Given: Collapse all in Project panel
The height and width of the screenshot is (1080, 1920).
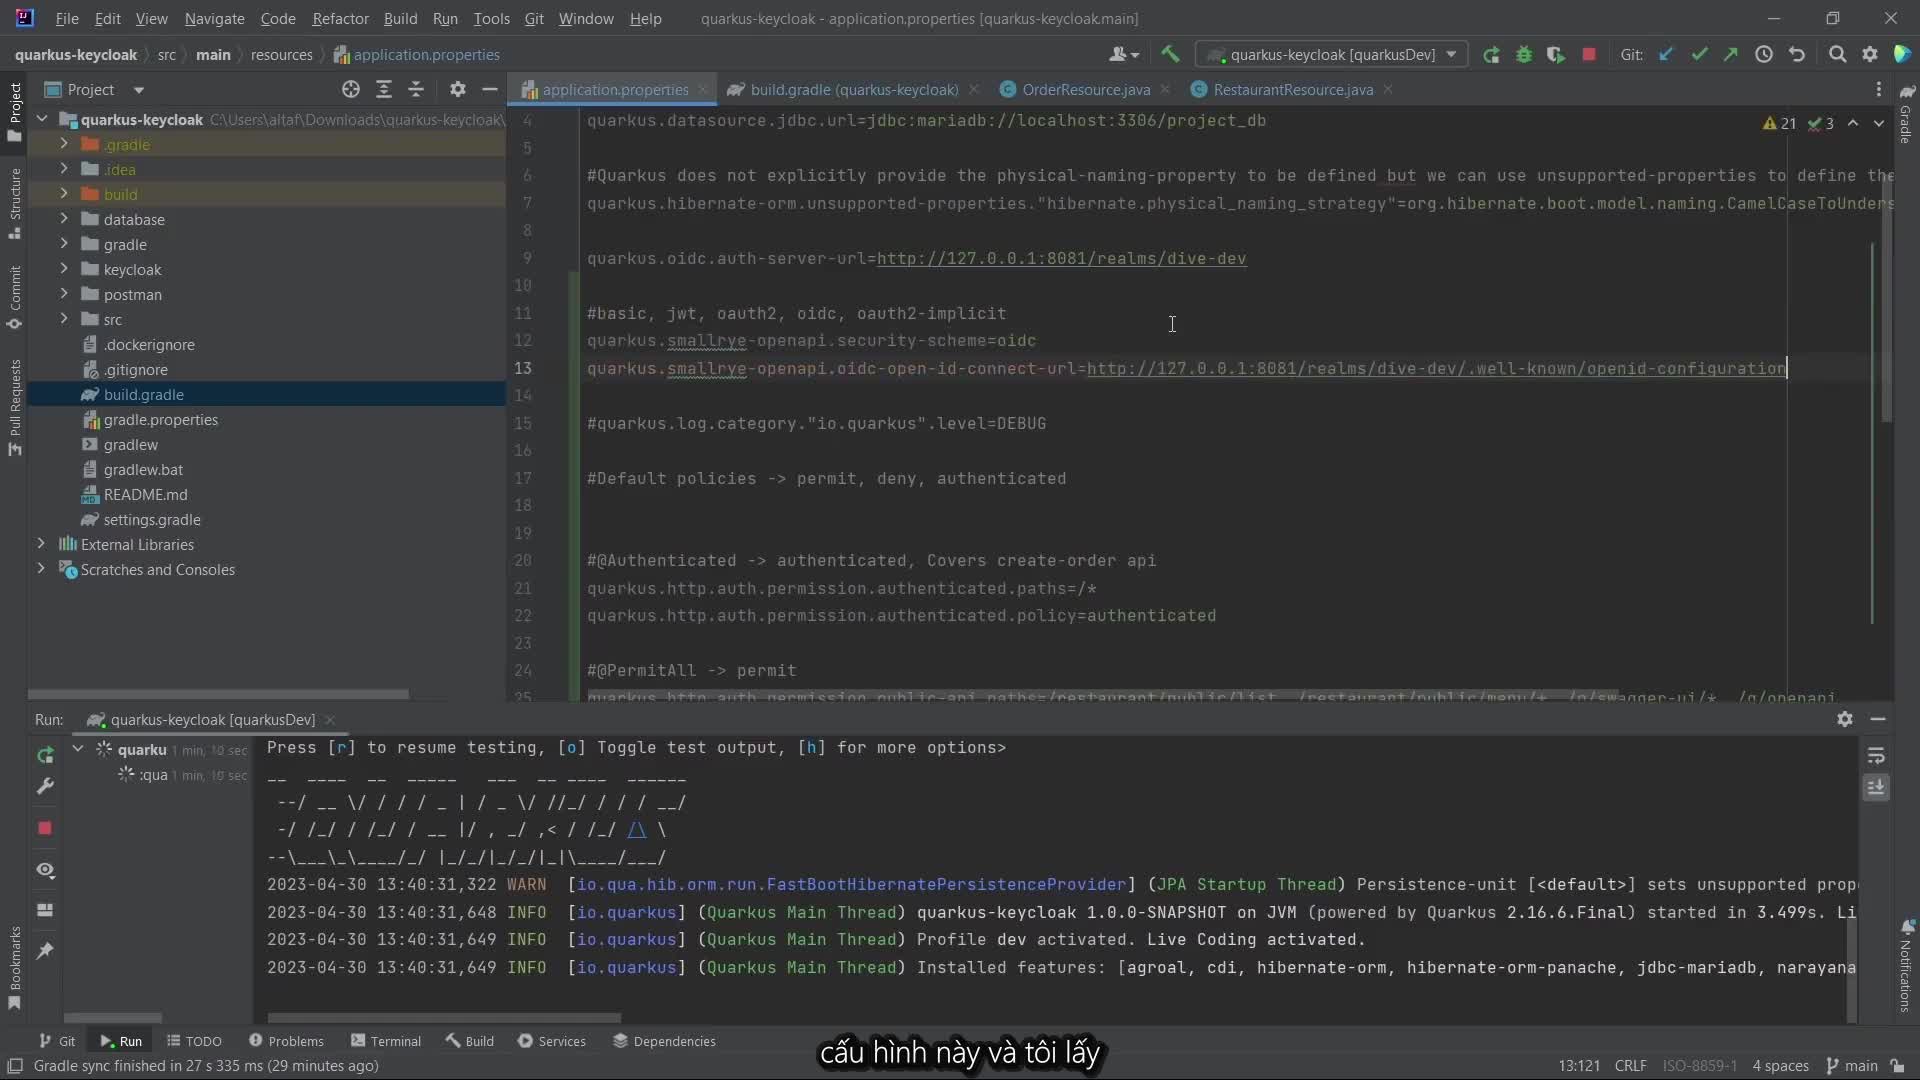Looking at the screenshot, I should (416, 90).
